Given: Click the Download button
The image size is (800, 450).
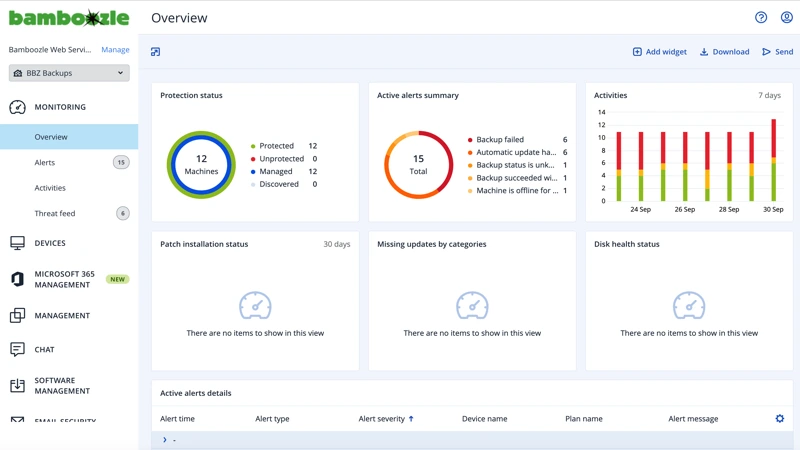Looking at the screenshot, I should (x=724, y=52).
